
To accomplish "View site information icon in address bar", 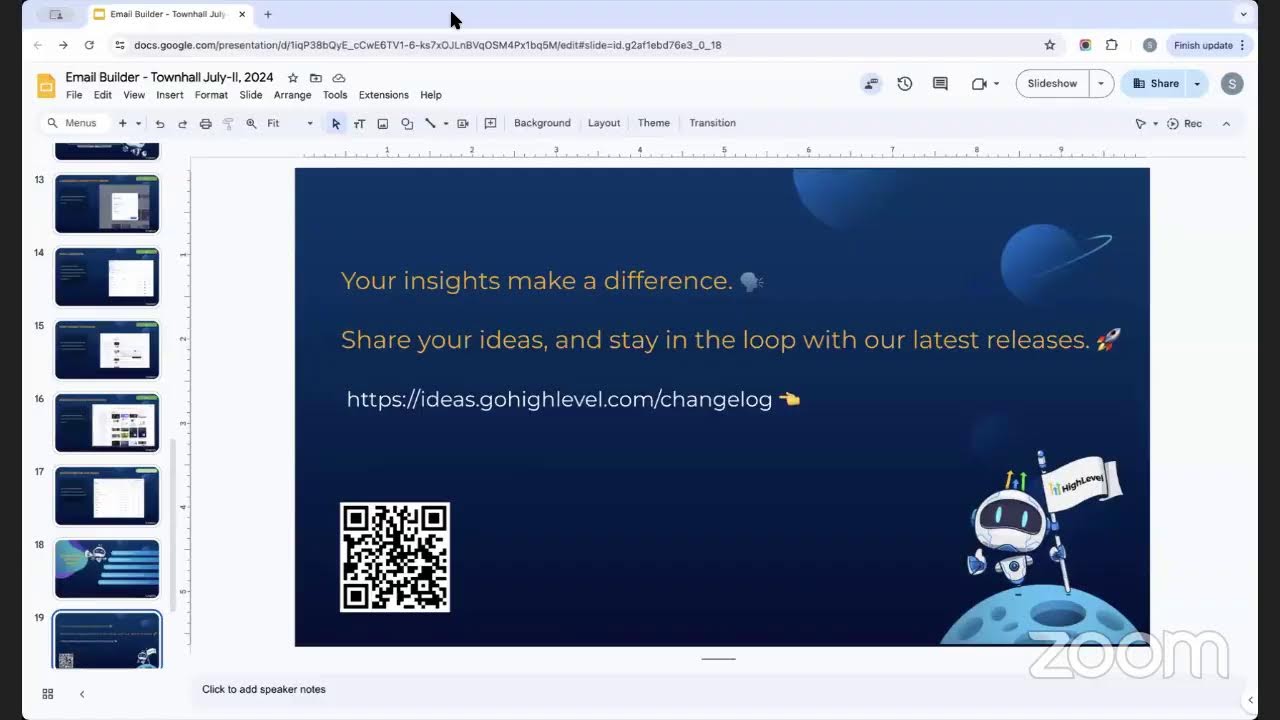I will pyautogui.click(x=120, y=45).
